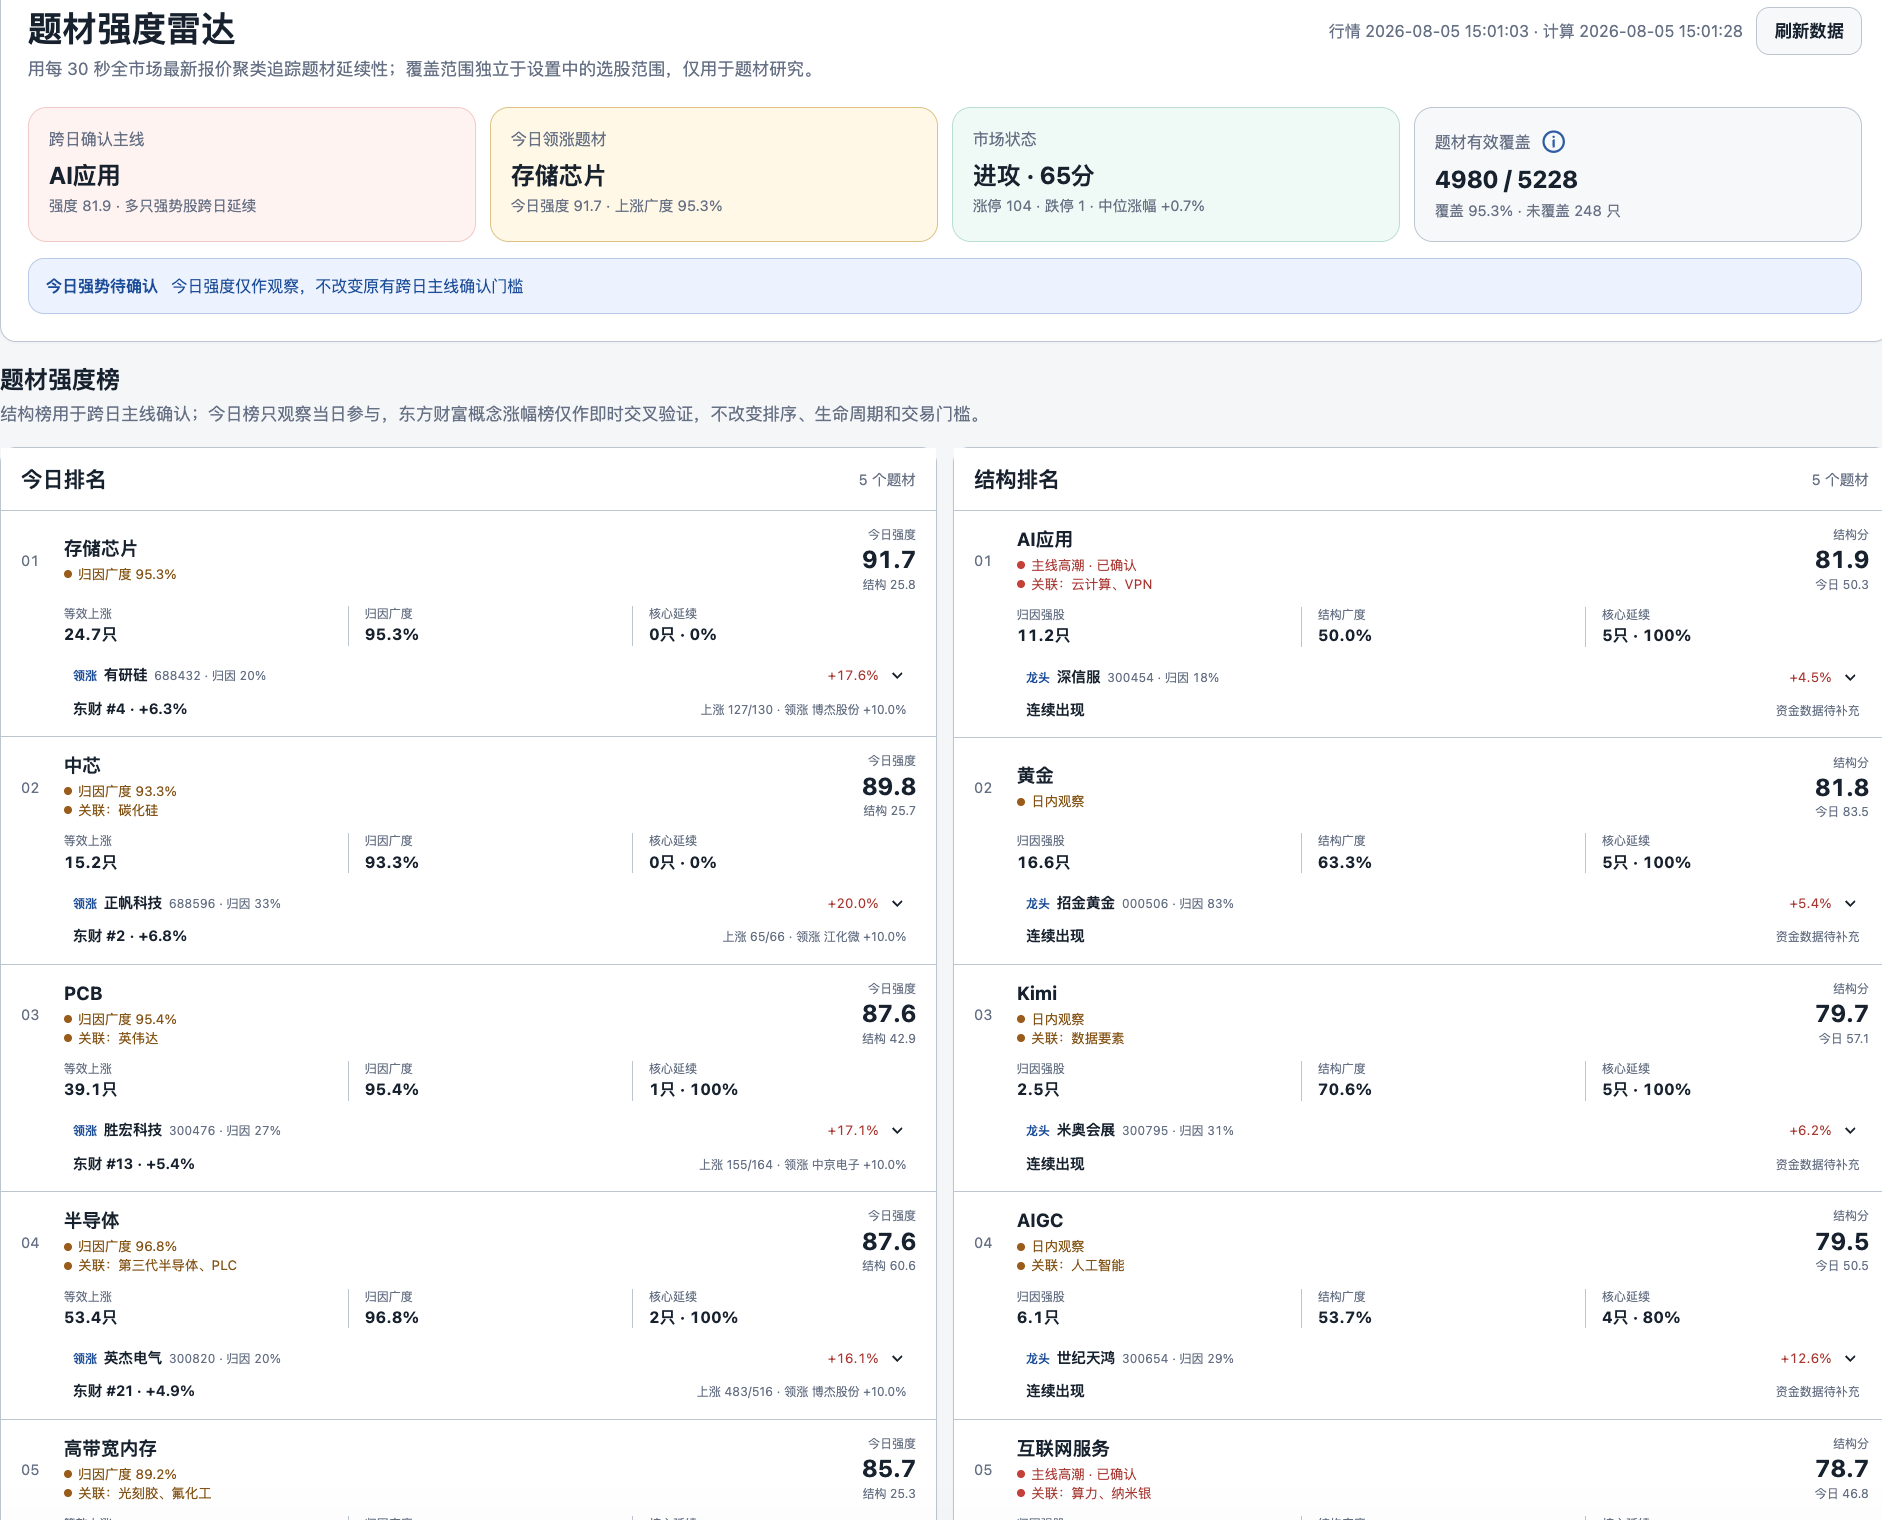Image resolution: width=1882 pixels, height=1520 pixels.
Task: Click the 刷新数据 refresh button
Action: coord(1808,31)
